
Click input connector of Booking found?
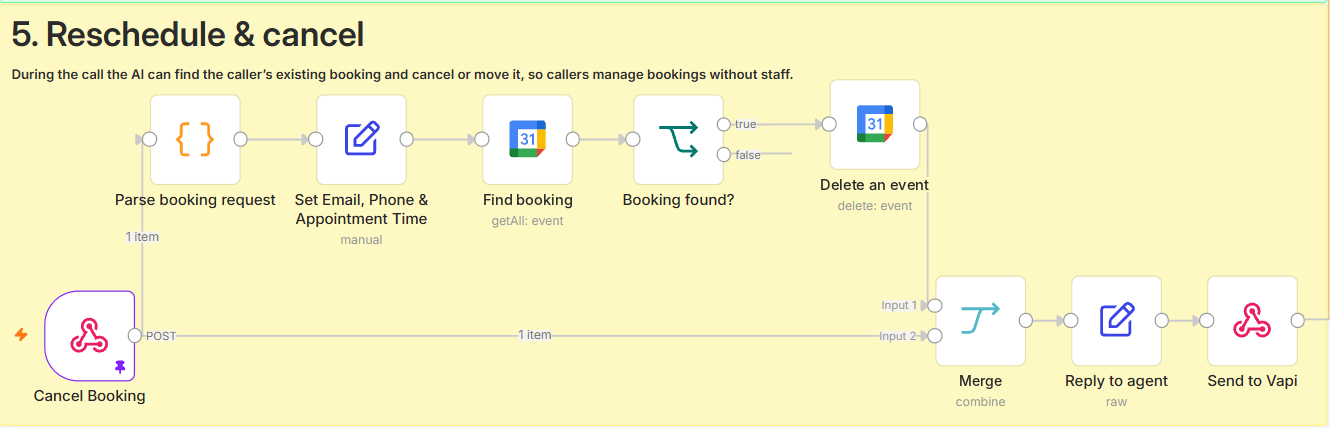point(633,139)
